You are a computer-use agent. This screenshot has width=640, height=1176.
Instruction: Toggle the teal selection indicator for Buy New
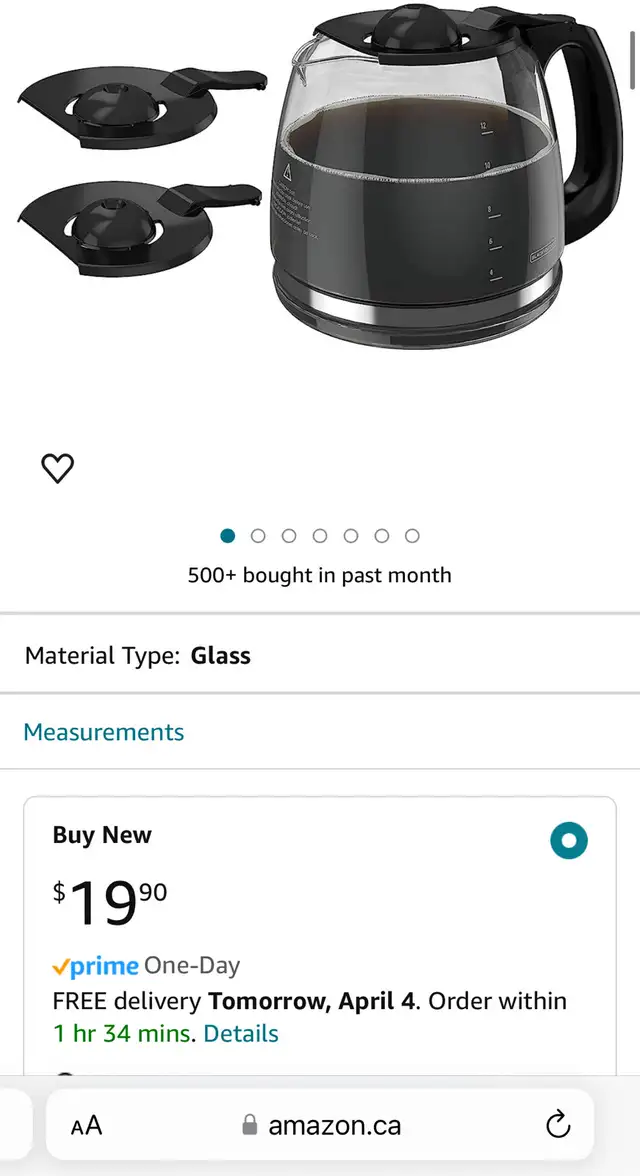click(569, 841)
